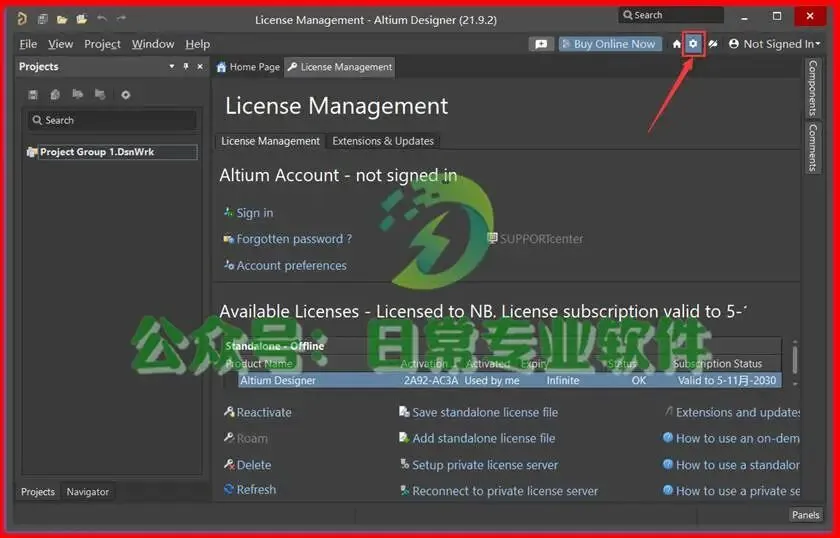Click the Projects panel Search field
The image size is (840, 538).
(112, 120)
